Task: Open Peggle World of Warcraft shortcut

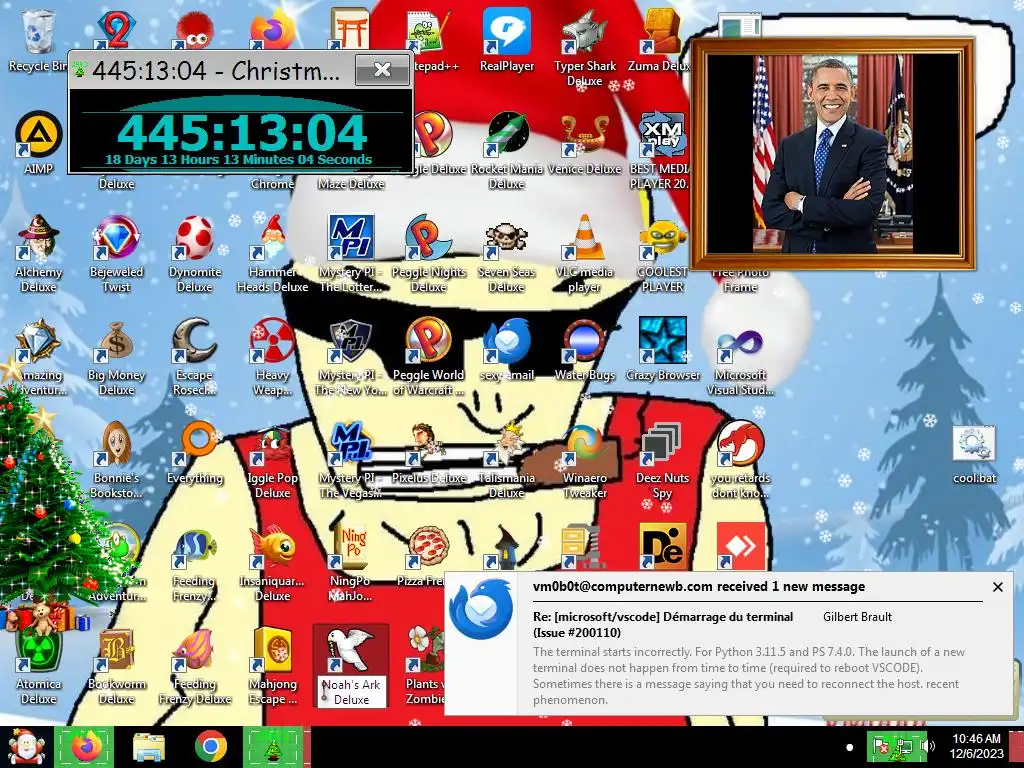Action: tap(428, 357)
